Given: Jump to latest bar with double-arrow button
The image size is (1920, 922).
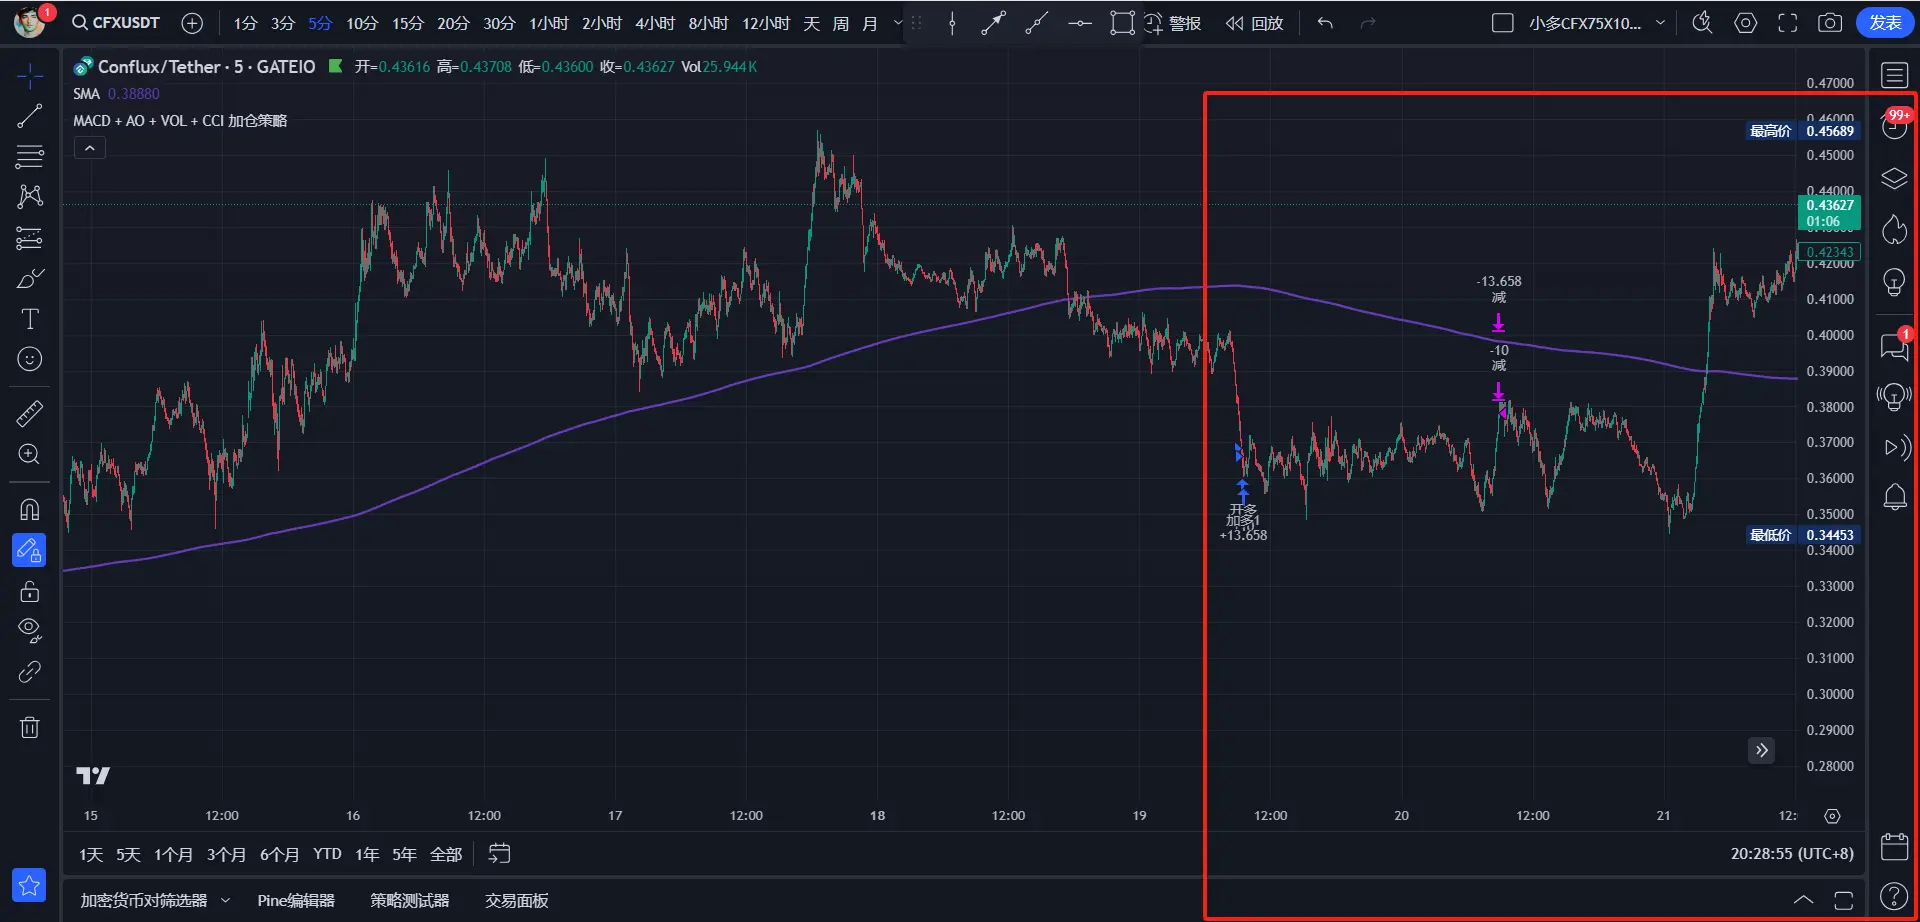Looking at the screenshot, I should [1761, 750].
